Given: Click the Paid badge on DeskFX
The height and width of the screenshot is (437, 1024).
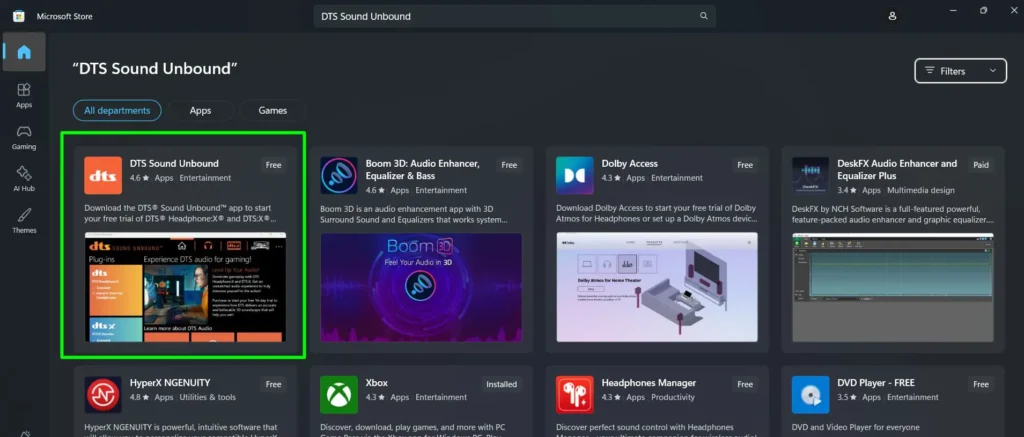Looking at the screenshot, I should (x=981, y=165).
